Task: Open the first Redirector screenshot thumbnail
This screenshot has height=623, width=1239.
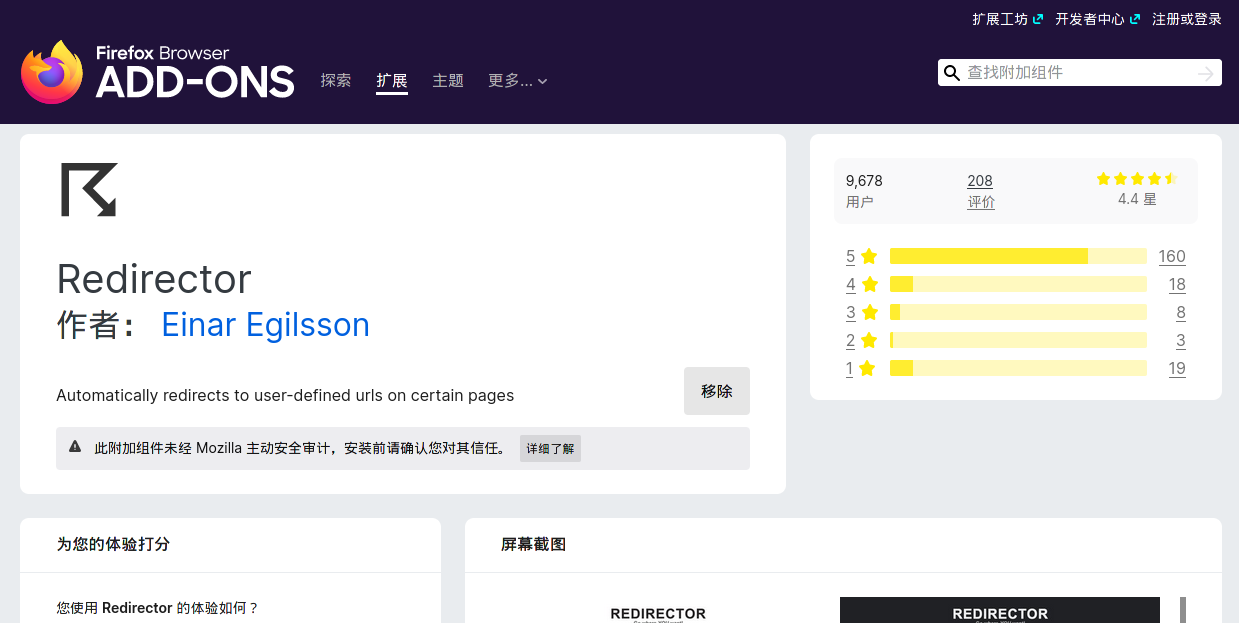Action: [x=658, y=610]
